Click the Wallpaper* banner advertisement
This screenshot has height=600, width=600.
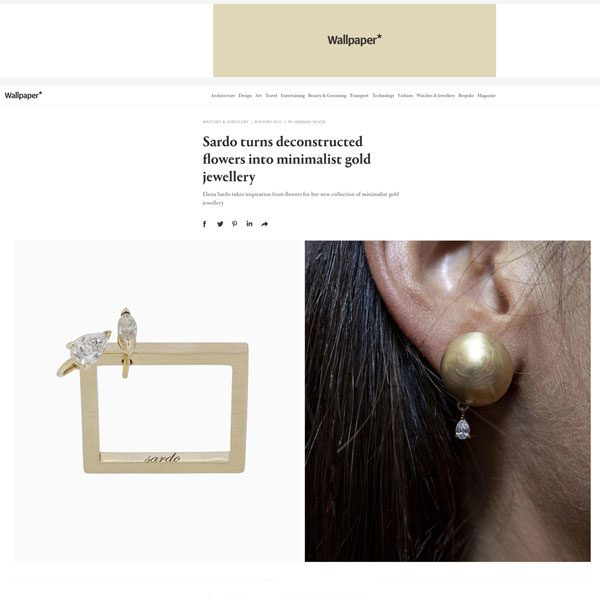pyautogui.click(x=354, y=41)
